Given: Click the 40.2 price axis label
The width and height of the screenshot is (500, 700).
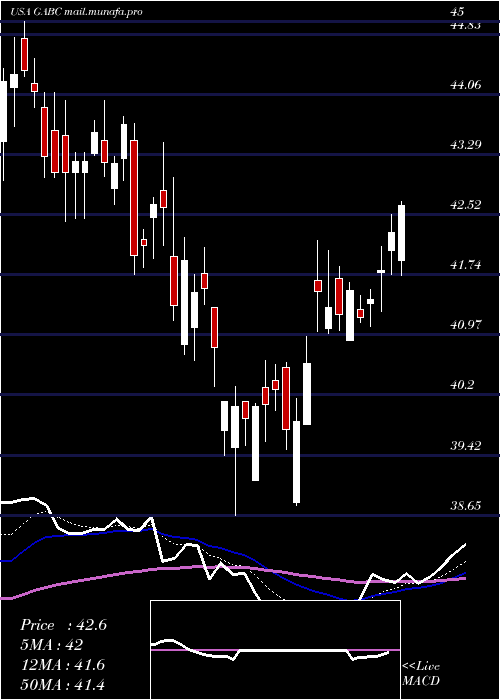Looking at the screenshot, I should pyautogui.click(x=462, y=384).
